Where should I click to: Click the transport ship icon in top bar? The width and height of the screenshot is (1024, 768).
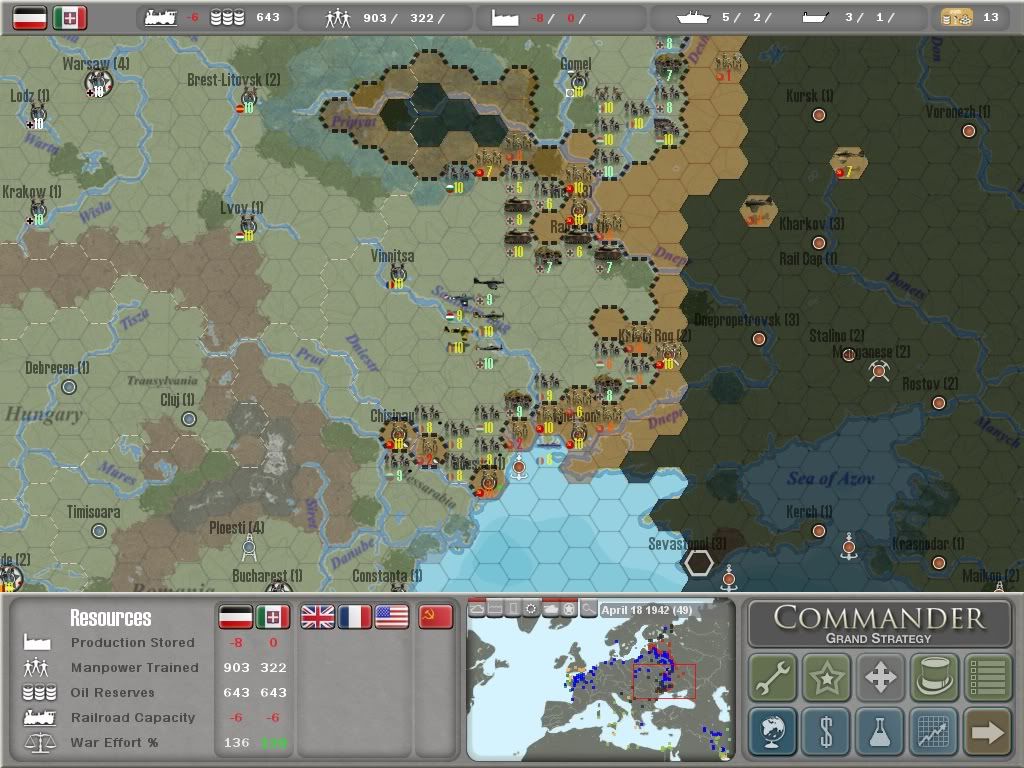[x=816, y=18]
